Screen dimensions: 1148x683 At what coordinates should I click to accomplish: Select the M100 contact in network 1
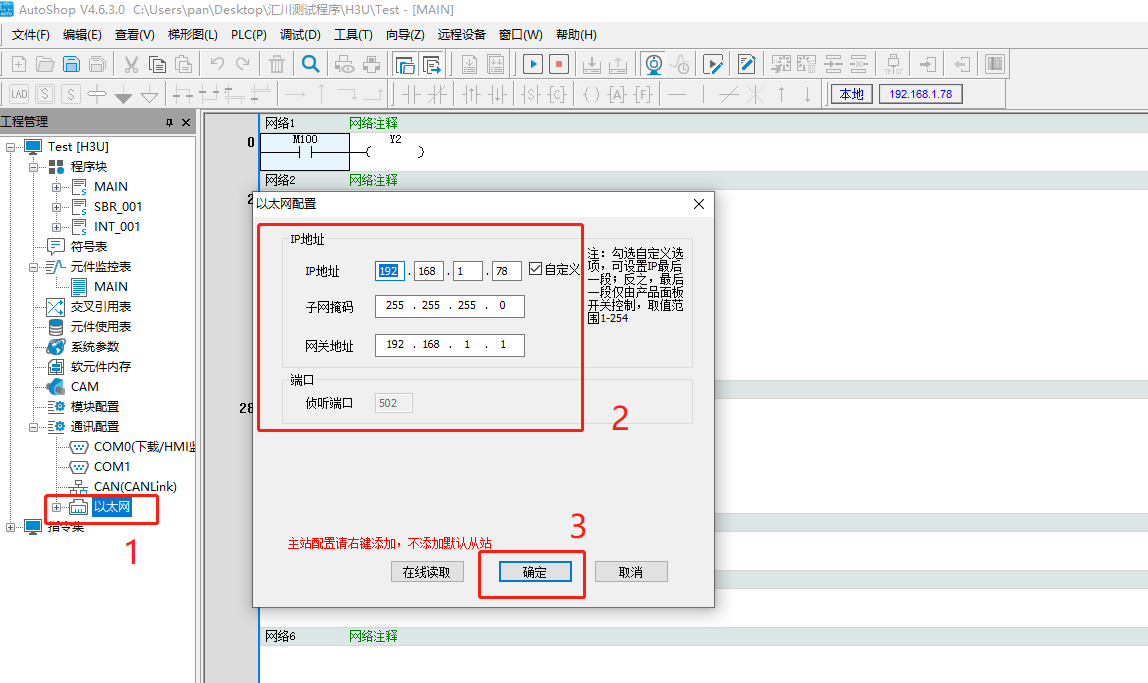(305, 152)
